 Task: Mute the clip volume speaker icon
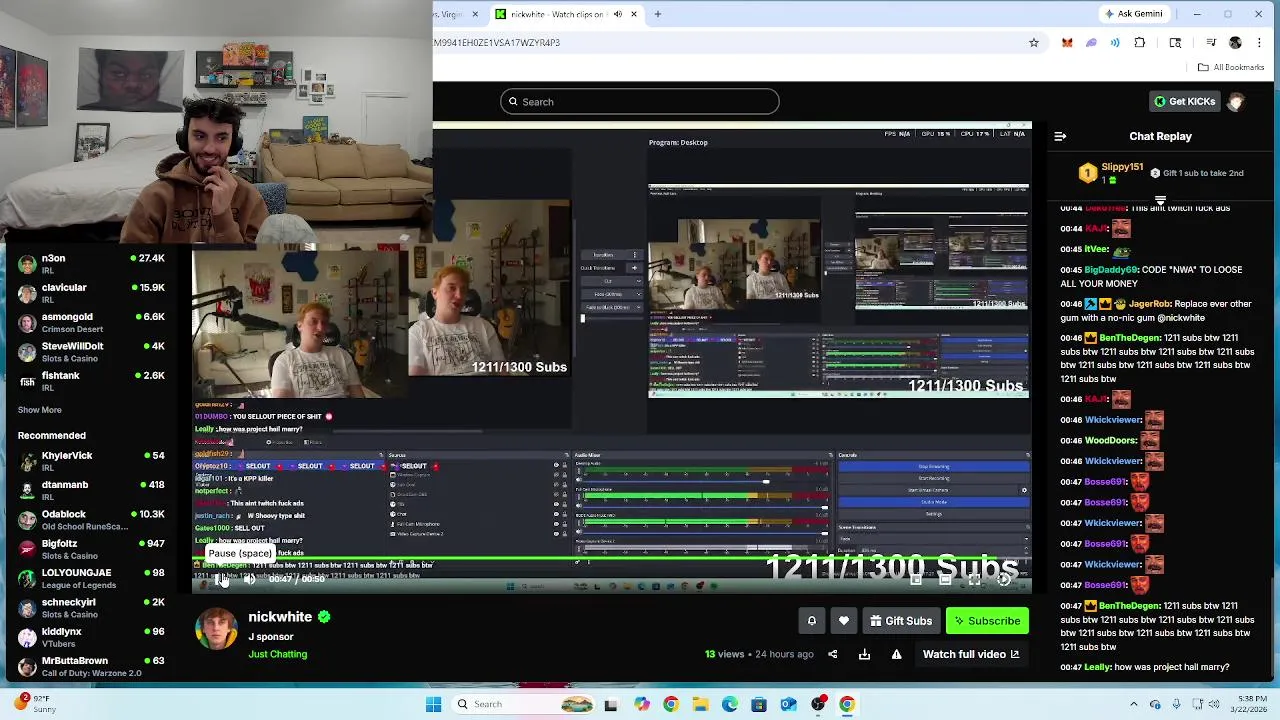click(x=250, y=579)
